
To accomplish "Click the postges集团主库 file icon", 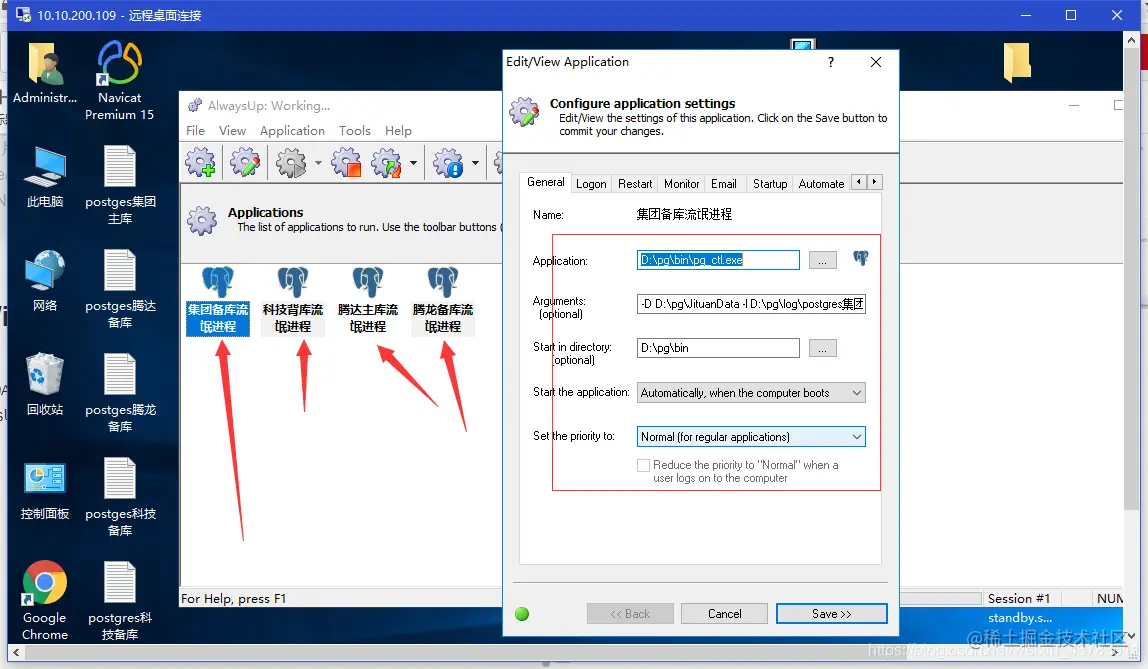I will [120, 185].
